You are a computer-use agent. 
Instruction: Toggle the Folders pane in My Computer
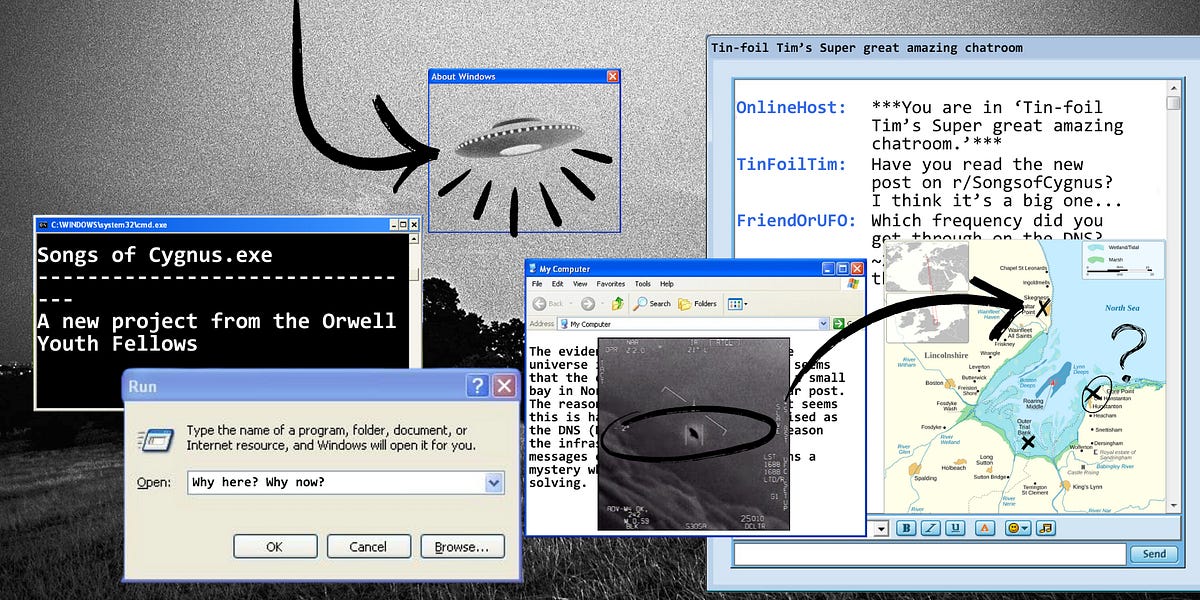697,304
